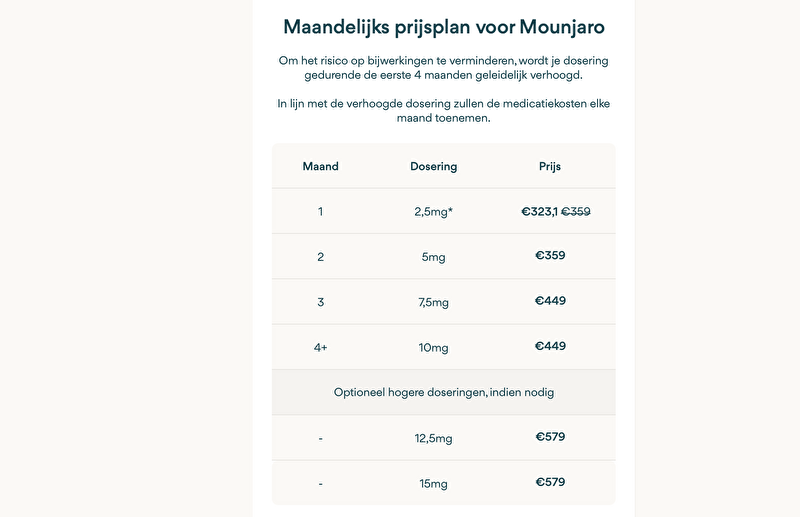The width and height of the screenshot is (800, 517).
Task: Select the "Prijs" column header
Action: click(x=550, y=166)
